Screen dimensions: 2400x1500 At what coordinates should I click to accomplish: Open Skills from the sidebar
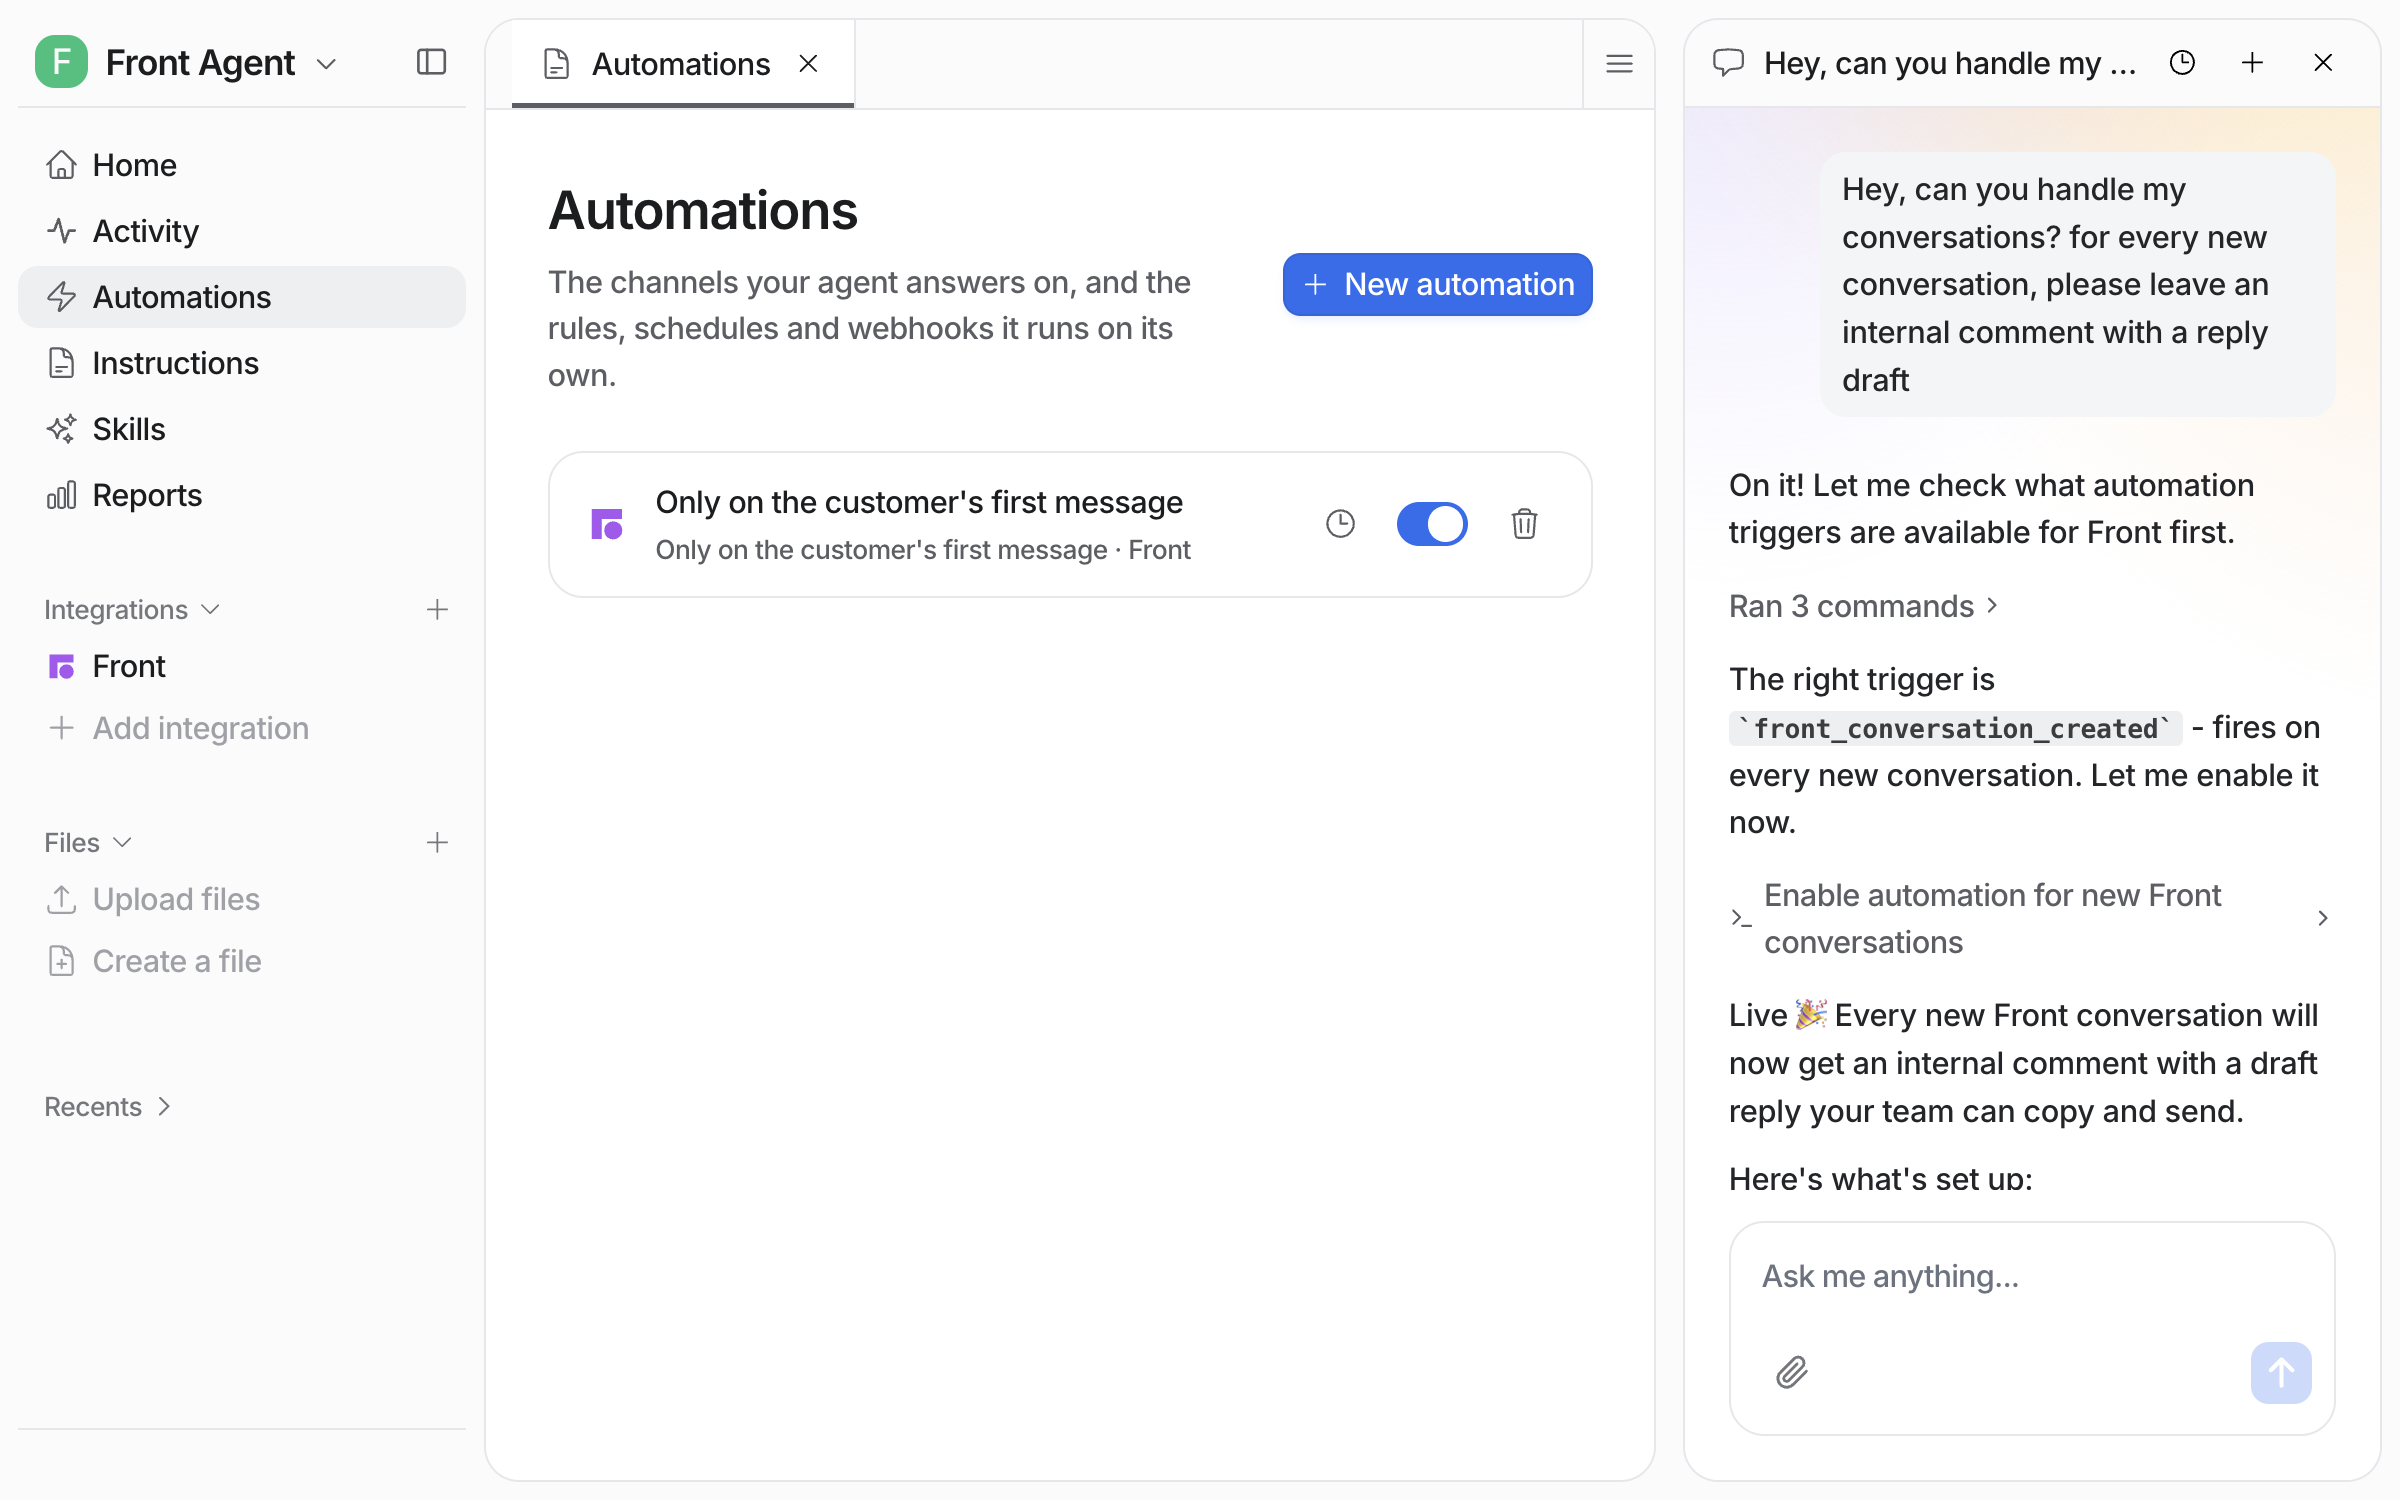pos(242,429)
